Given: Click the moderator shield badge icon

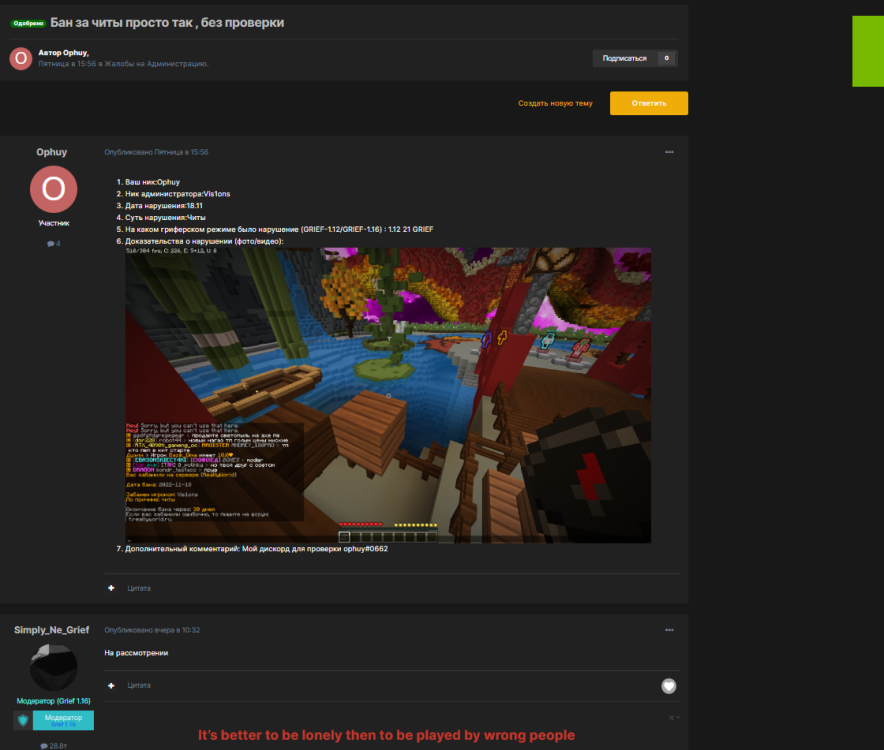Looking at the screenshot, I should (23, 720).
